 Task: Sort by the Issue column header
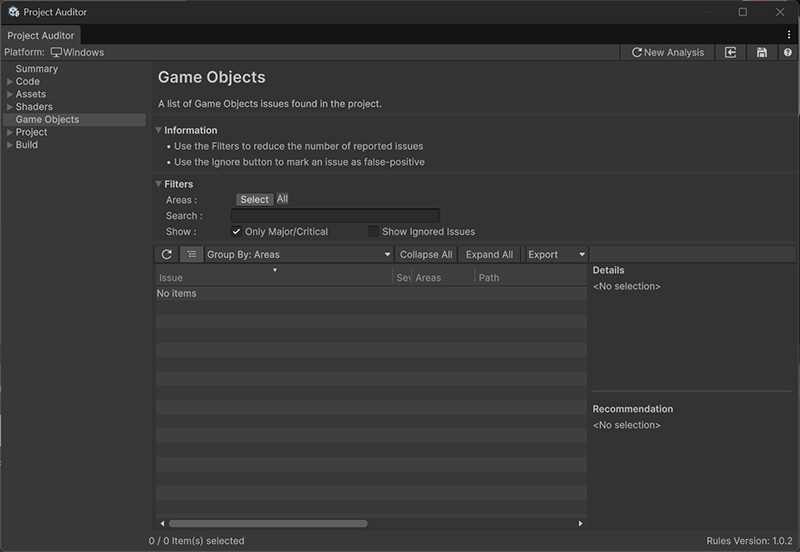click(274, 277)
